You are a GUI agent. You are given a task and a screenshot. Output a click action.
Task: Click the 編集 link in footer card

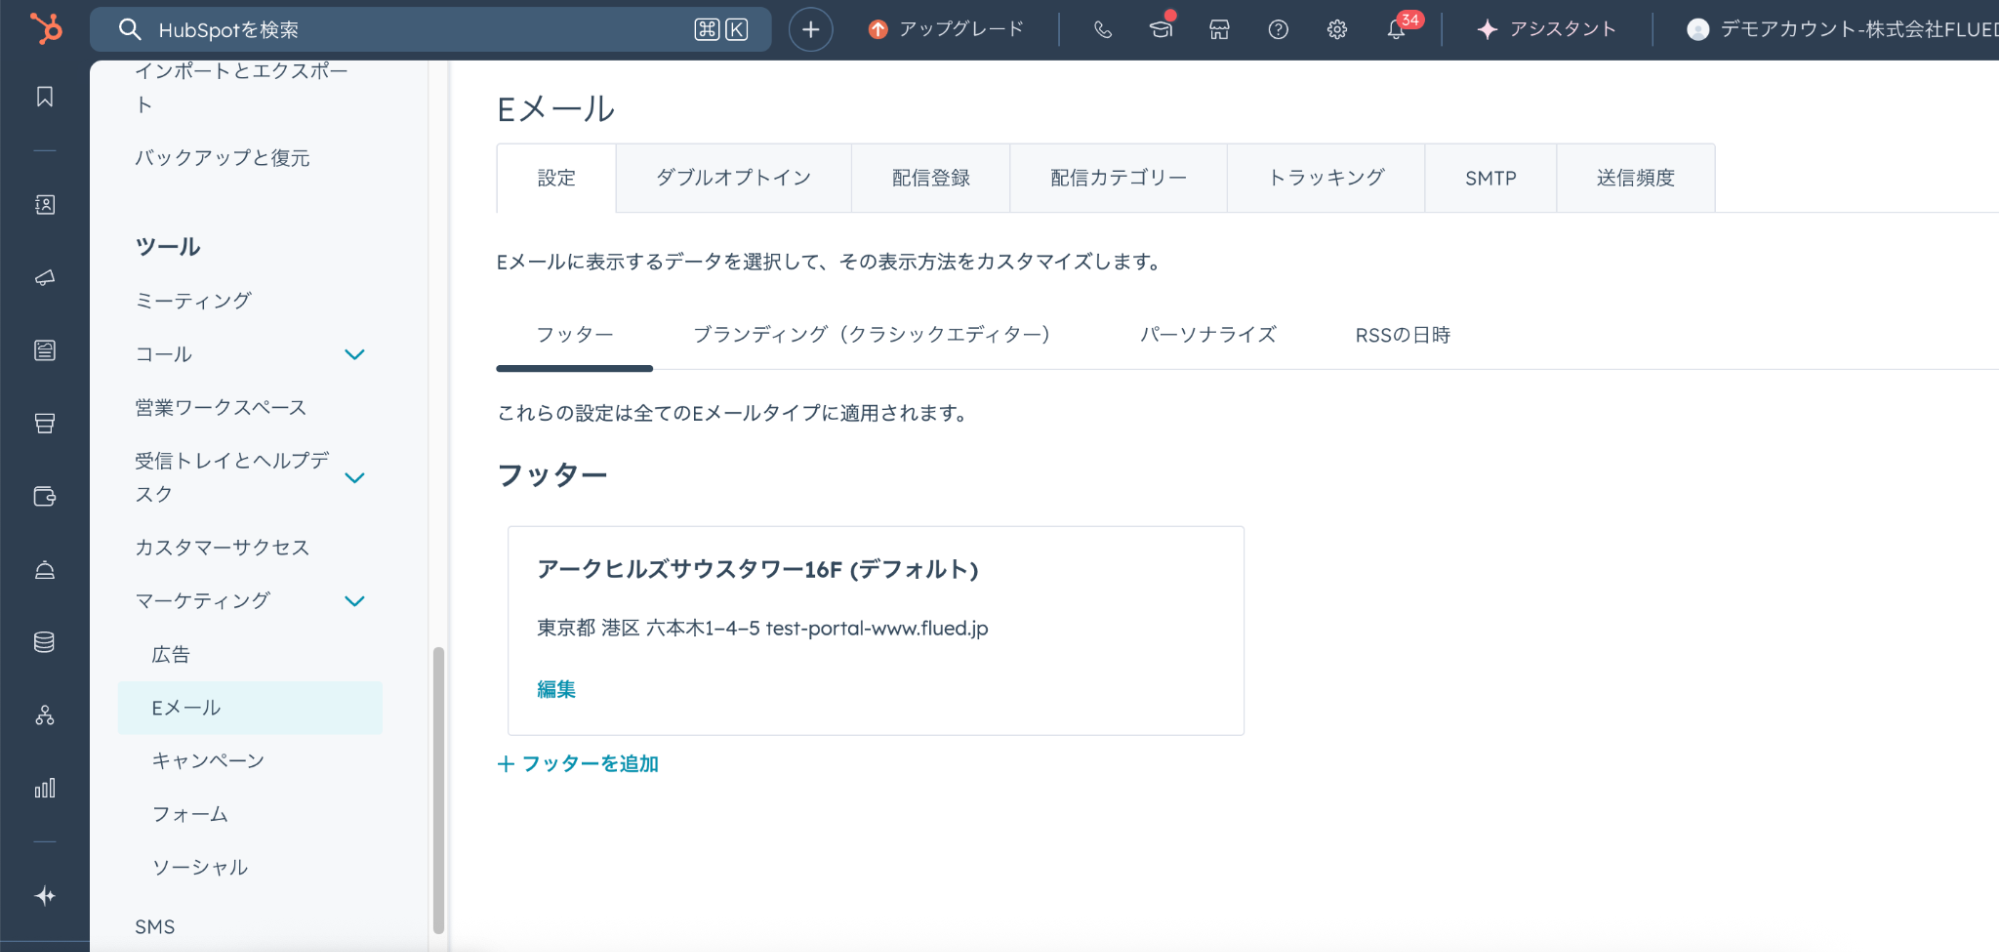[x=556, y=689]
